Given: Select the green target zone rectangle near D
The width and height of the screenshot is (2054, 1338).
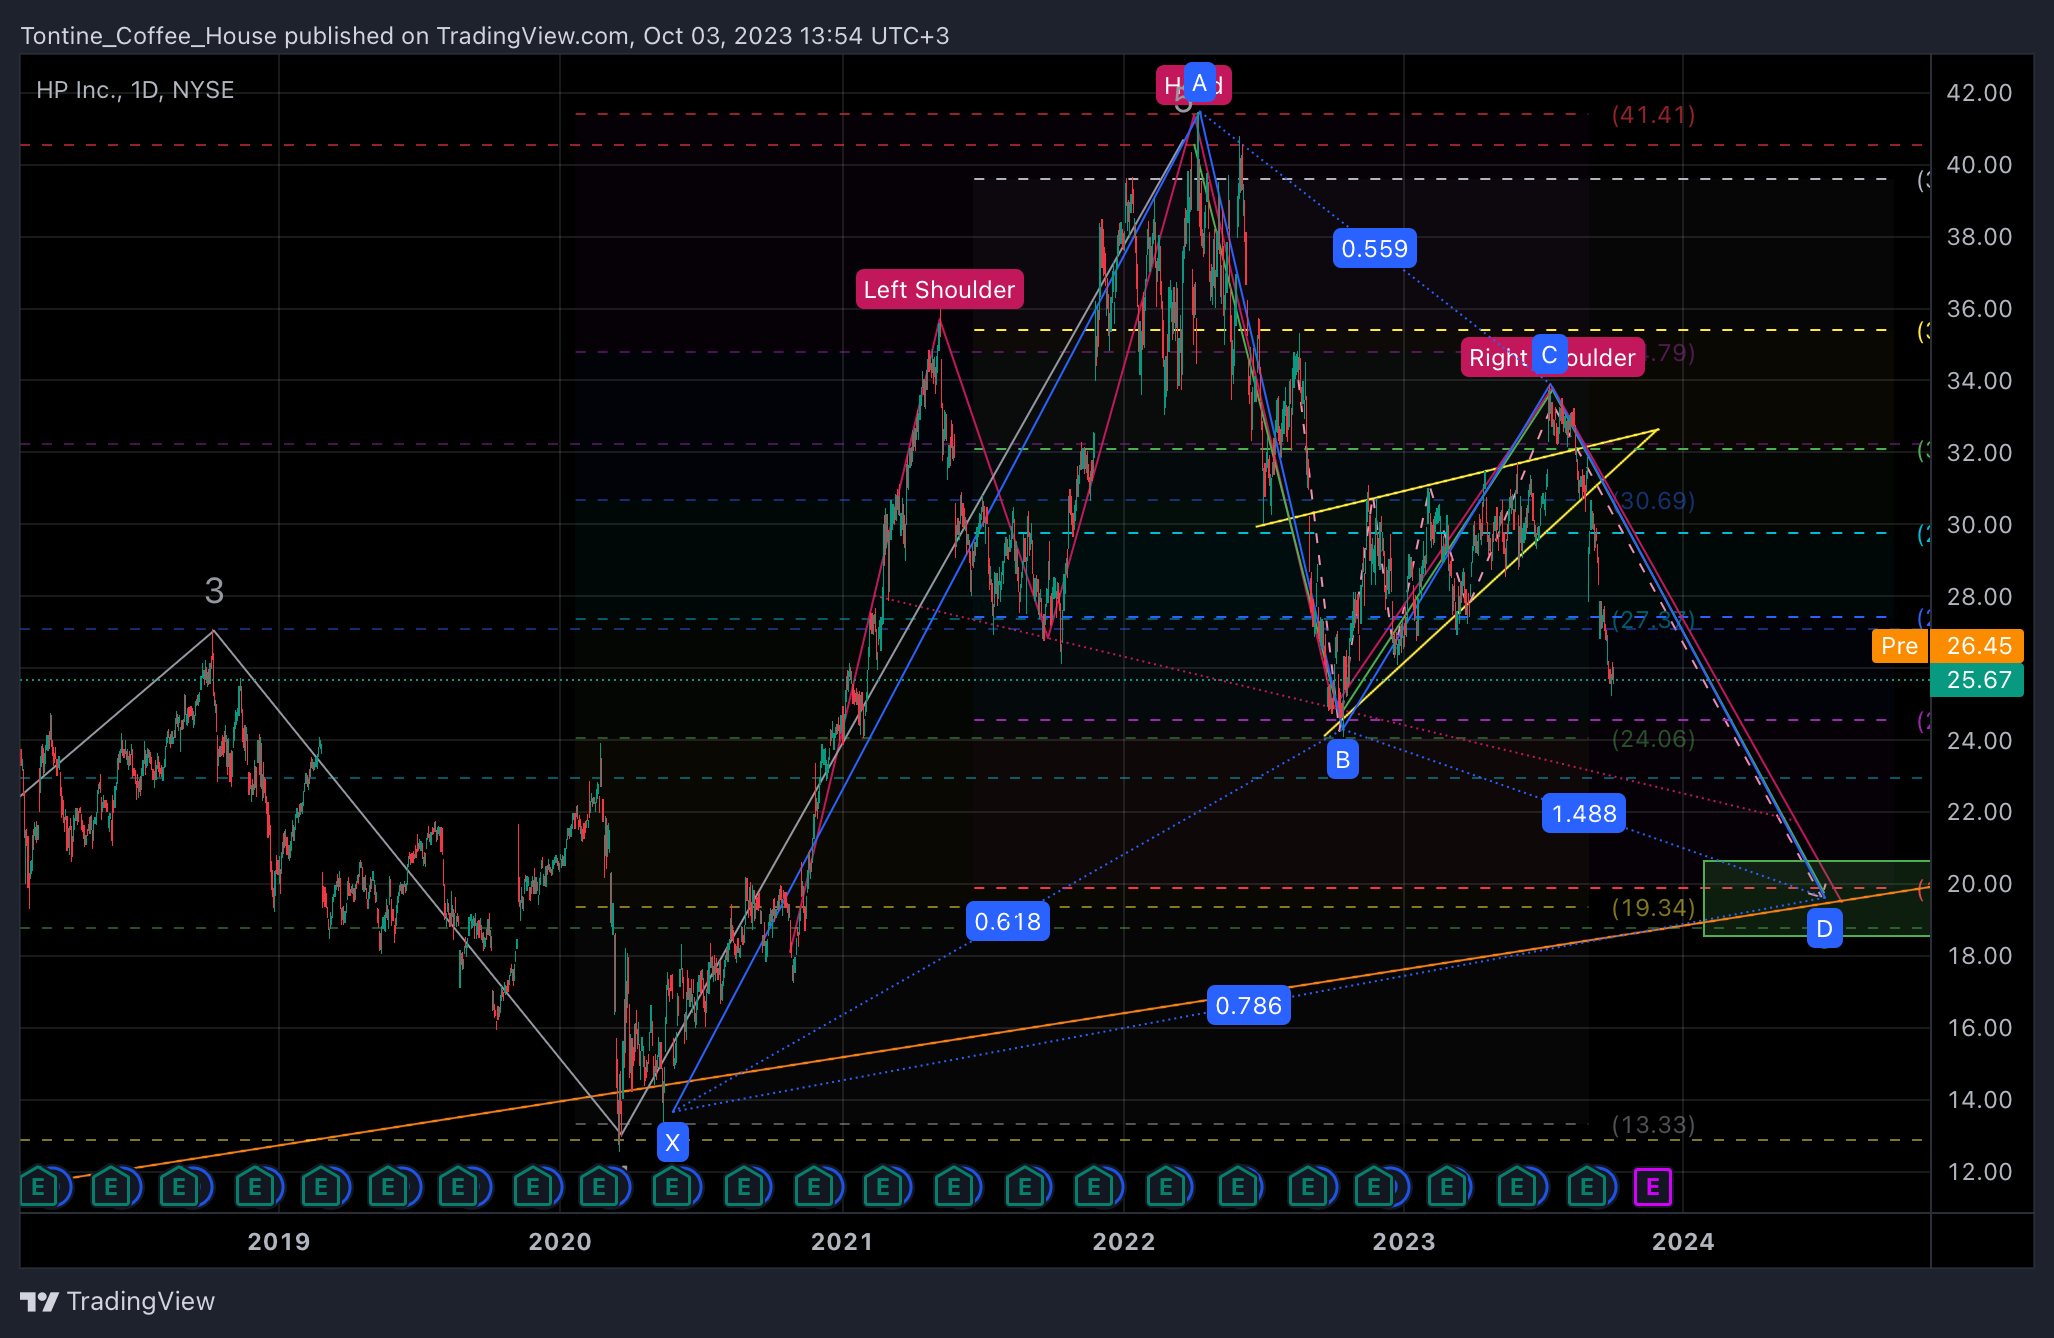Looking at the screenshot, I should click(x=1817, y=898).
